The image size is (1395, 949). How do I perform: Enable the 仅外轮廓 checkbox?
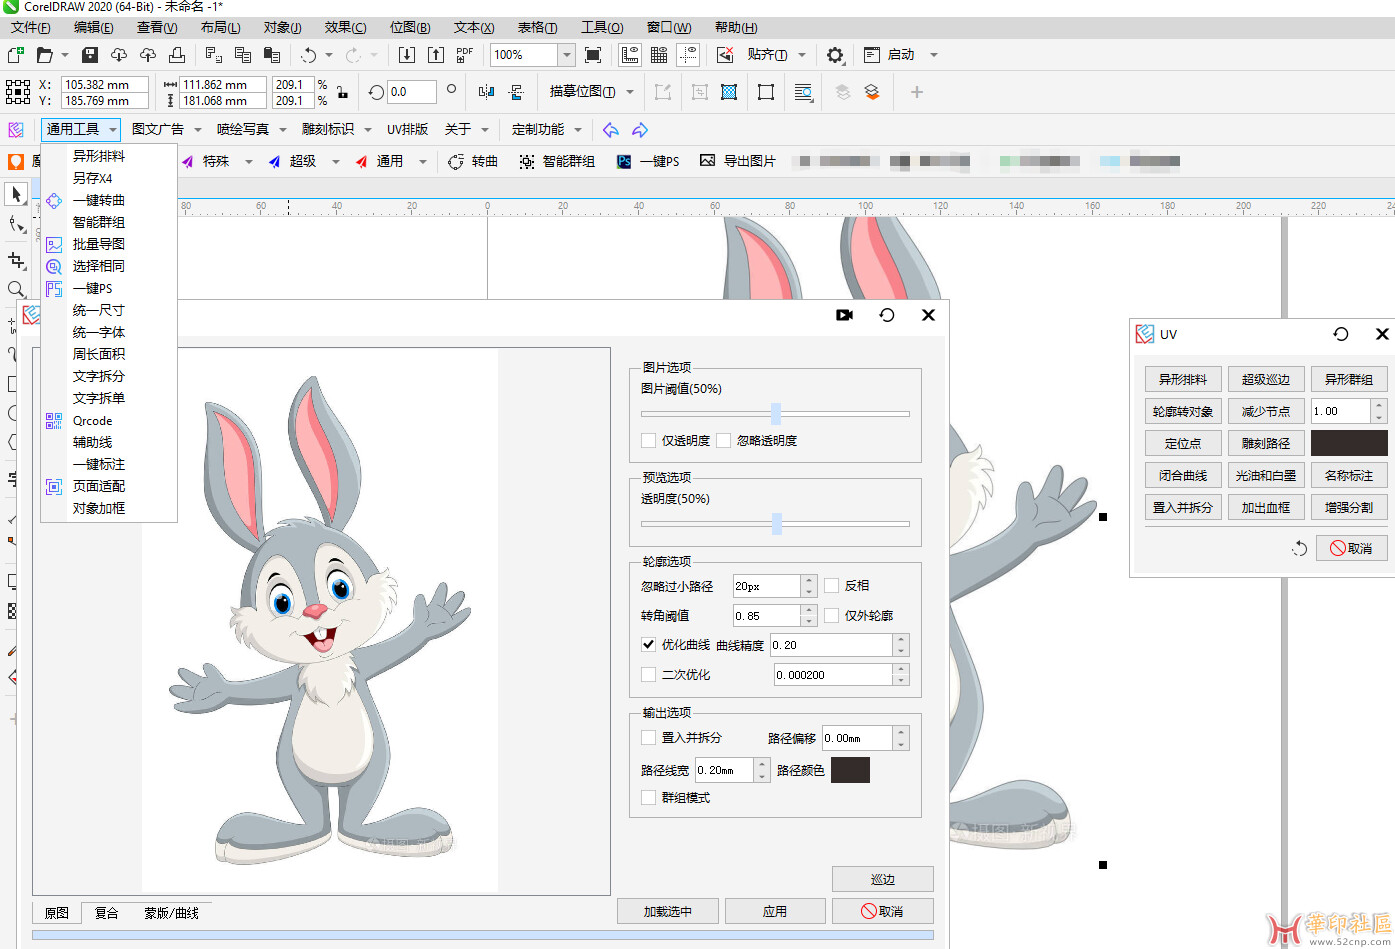831,615
